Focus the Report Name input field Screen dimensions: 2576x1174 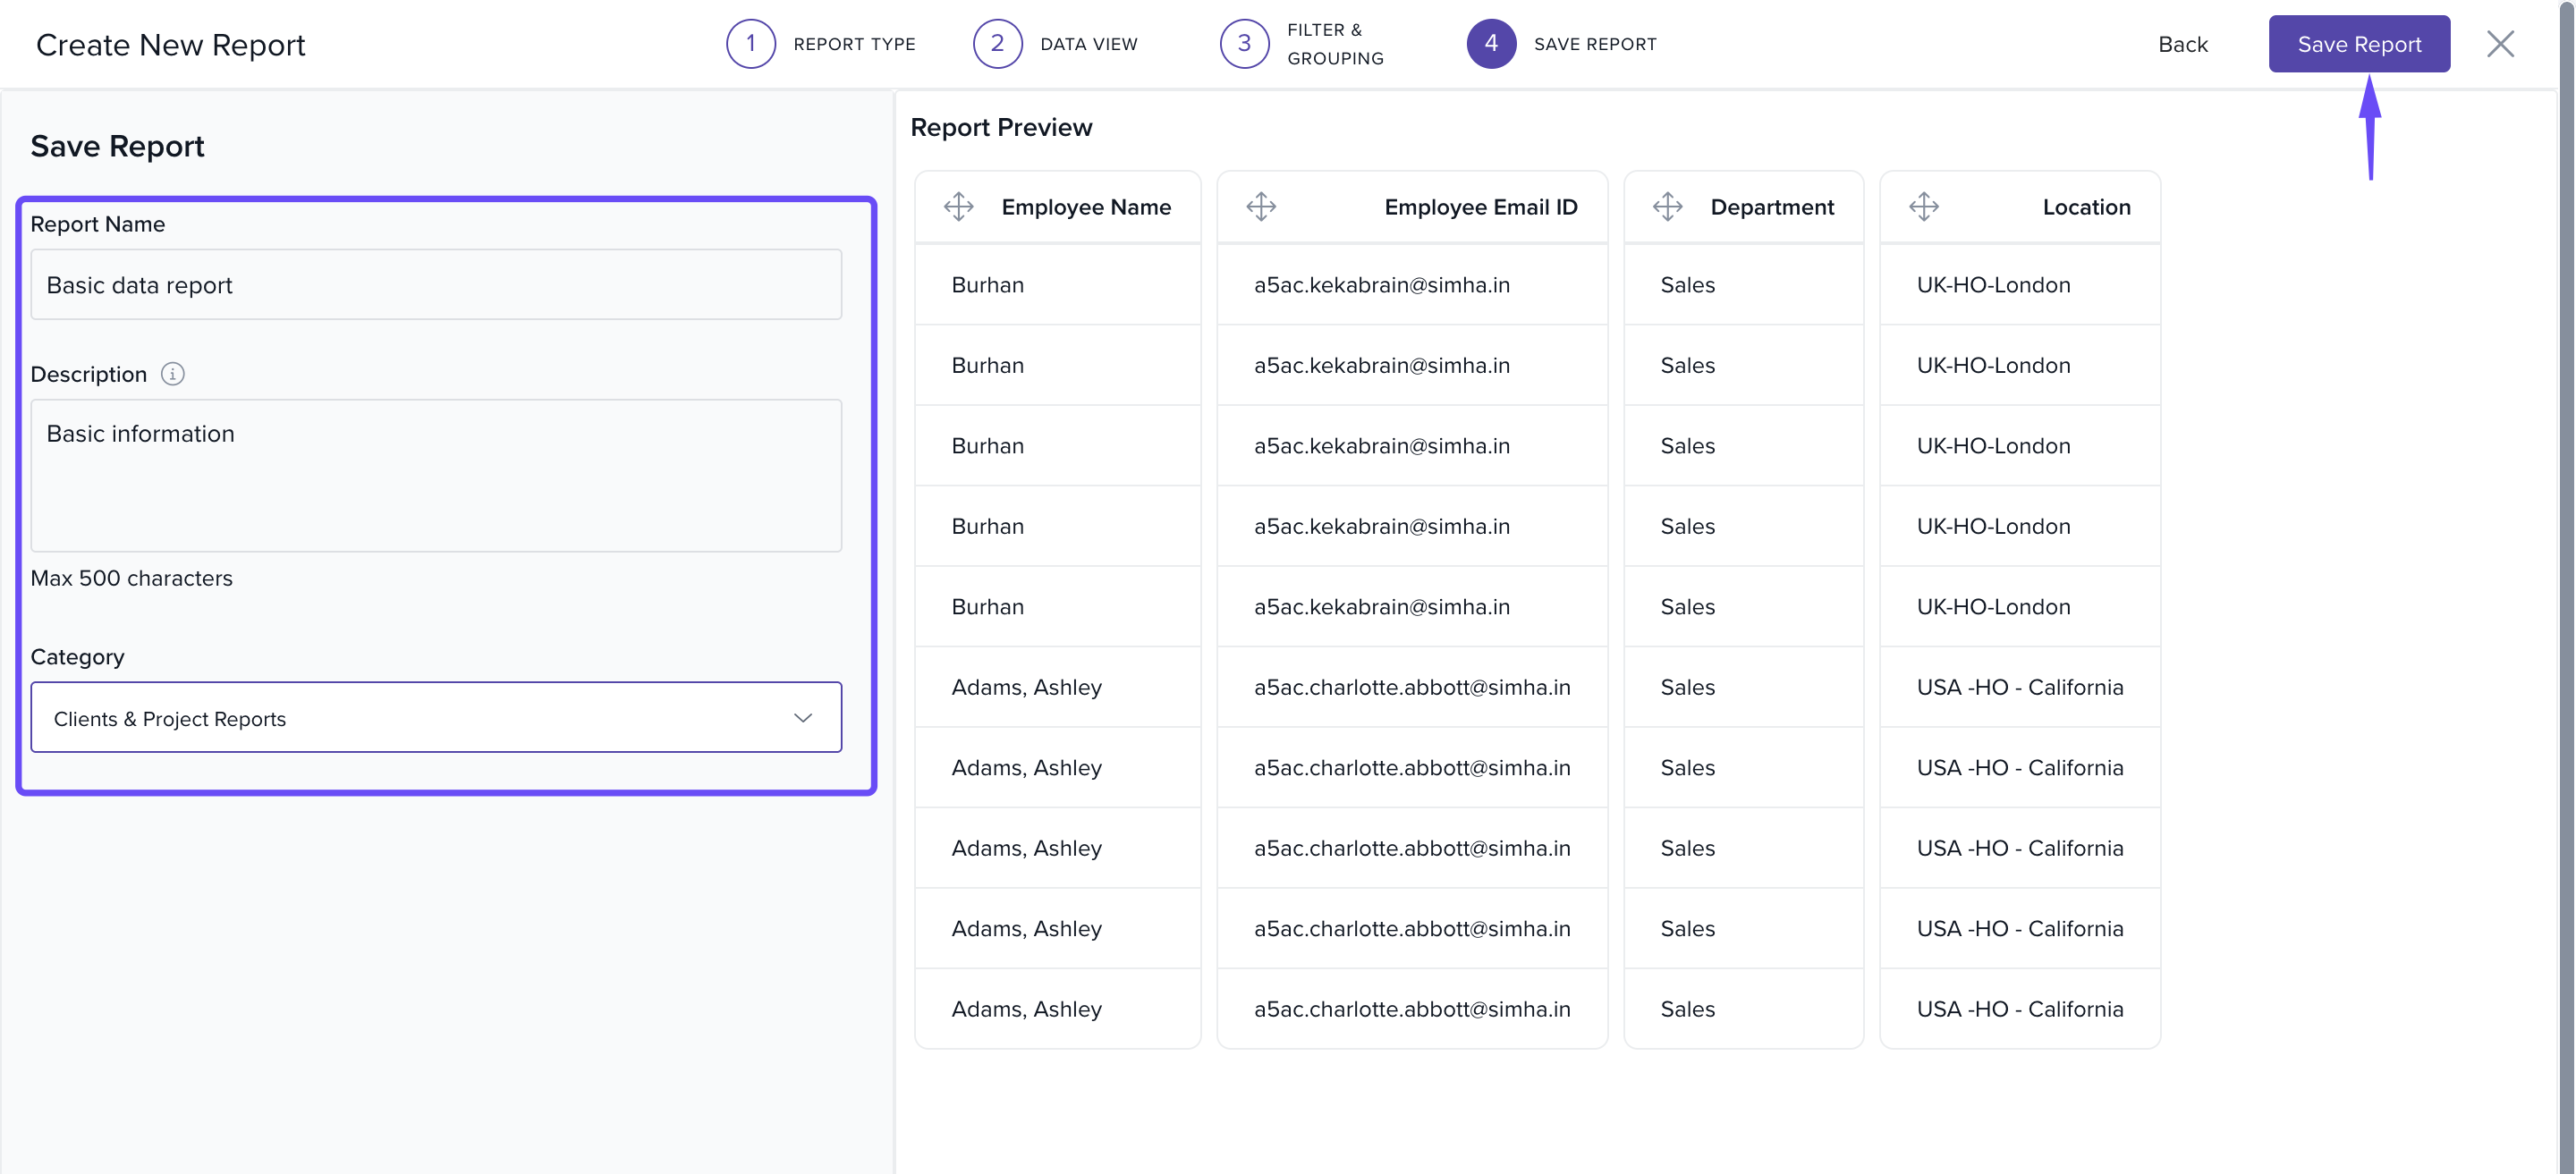[435, 285]
